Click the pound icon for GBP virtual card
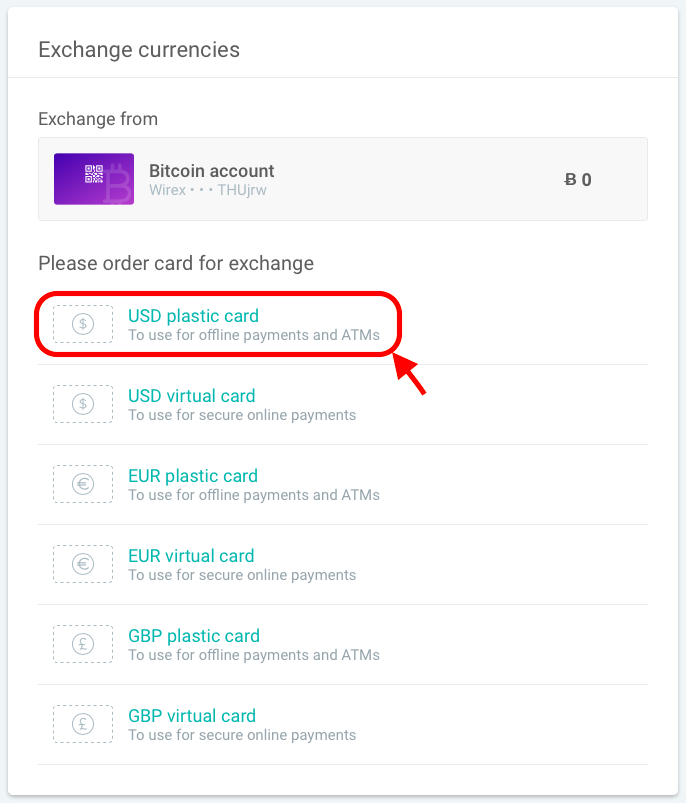 (x=83, y=724)
